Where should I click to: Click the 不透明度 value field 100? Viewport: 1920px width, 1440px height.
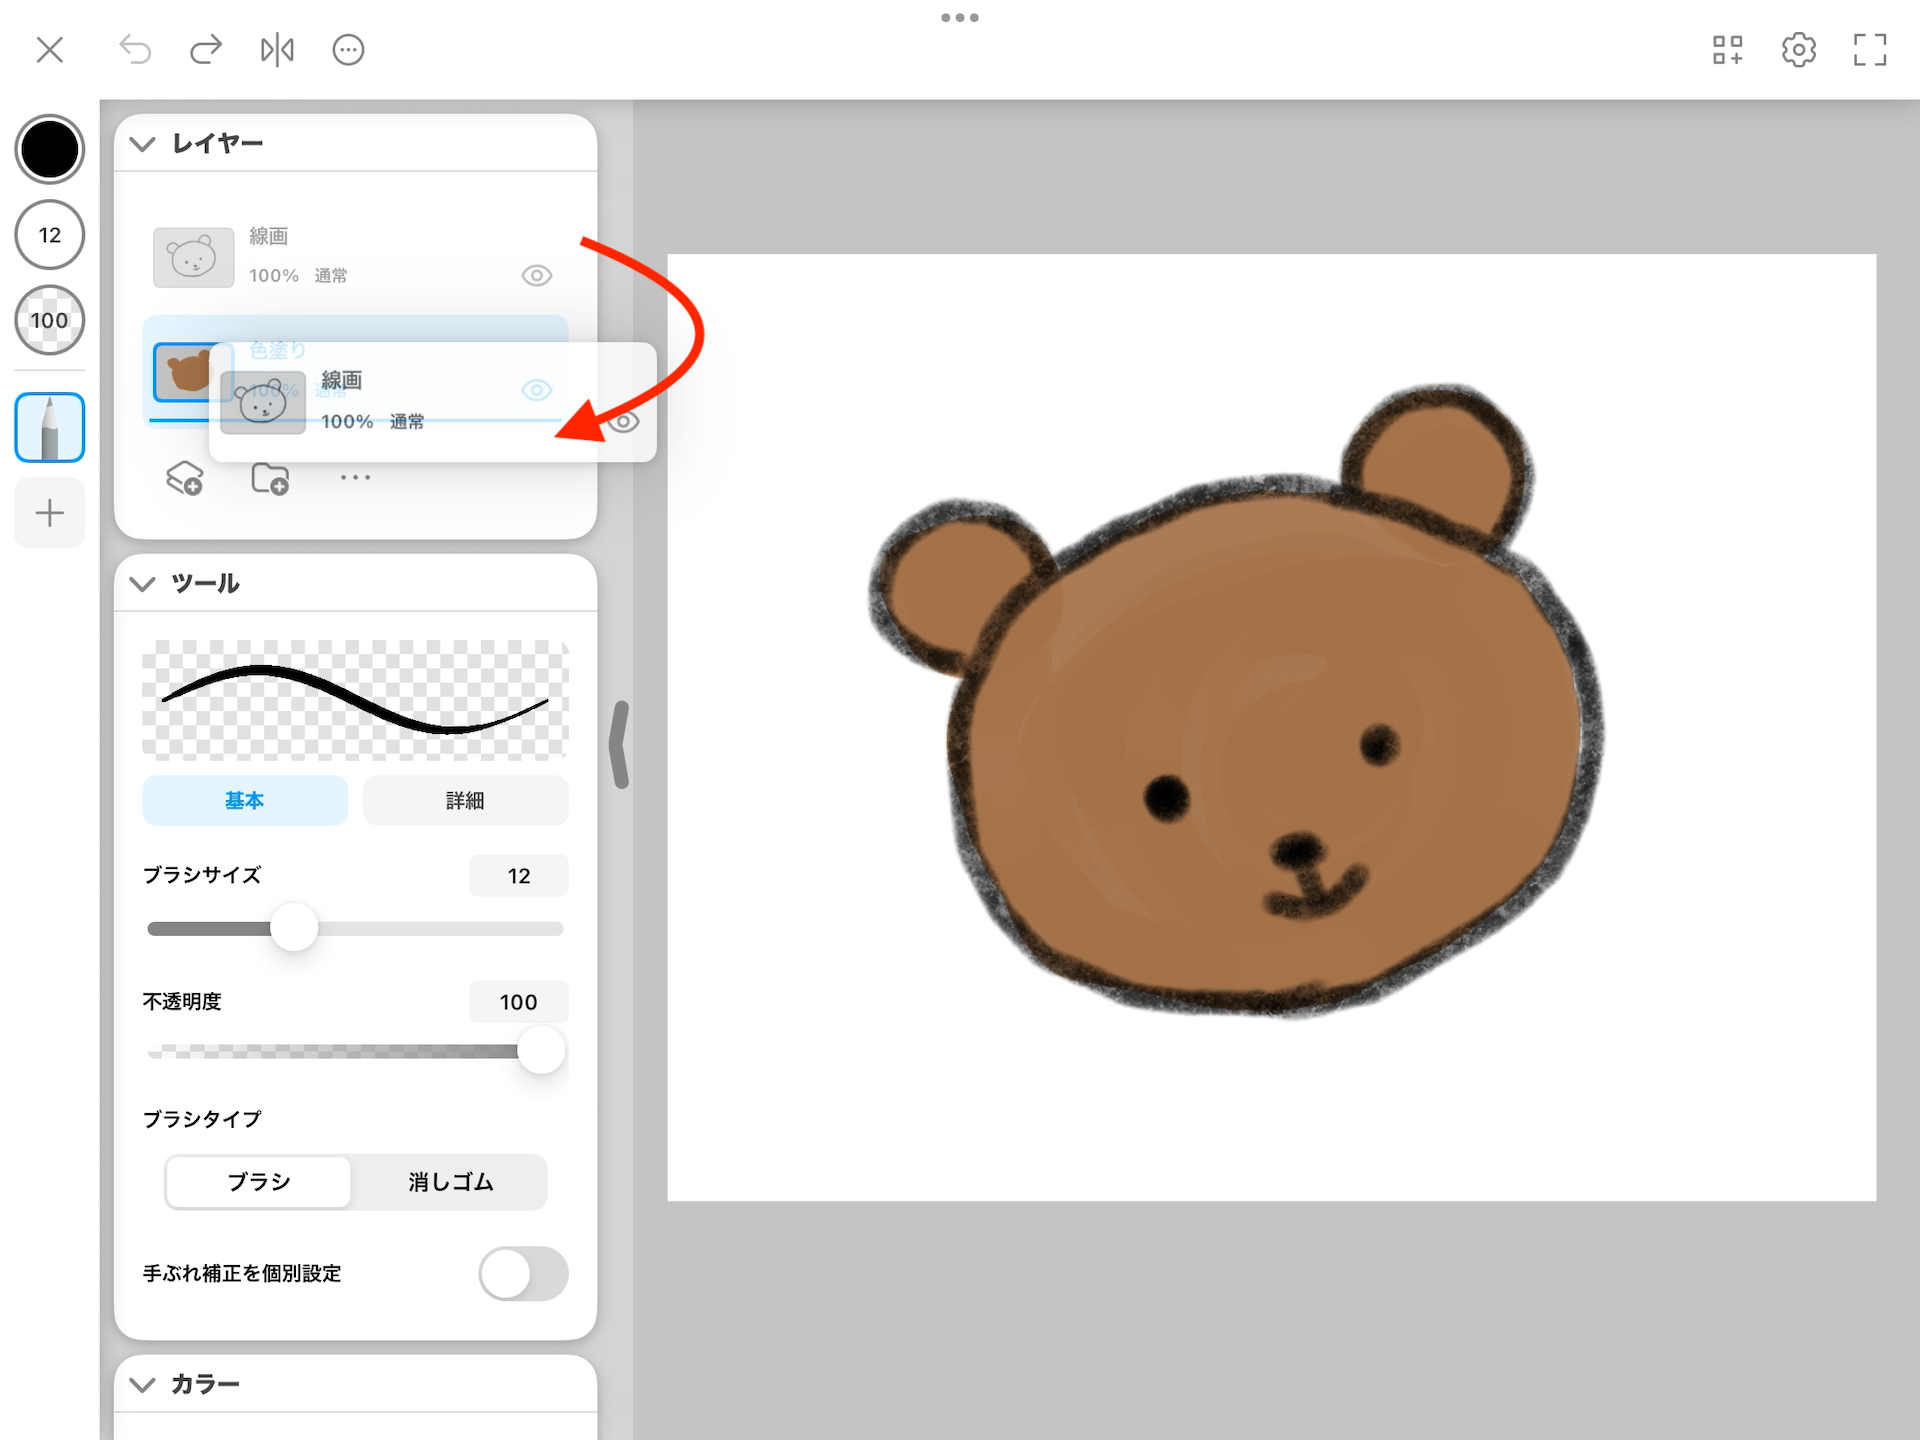tap(519, 1002)
